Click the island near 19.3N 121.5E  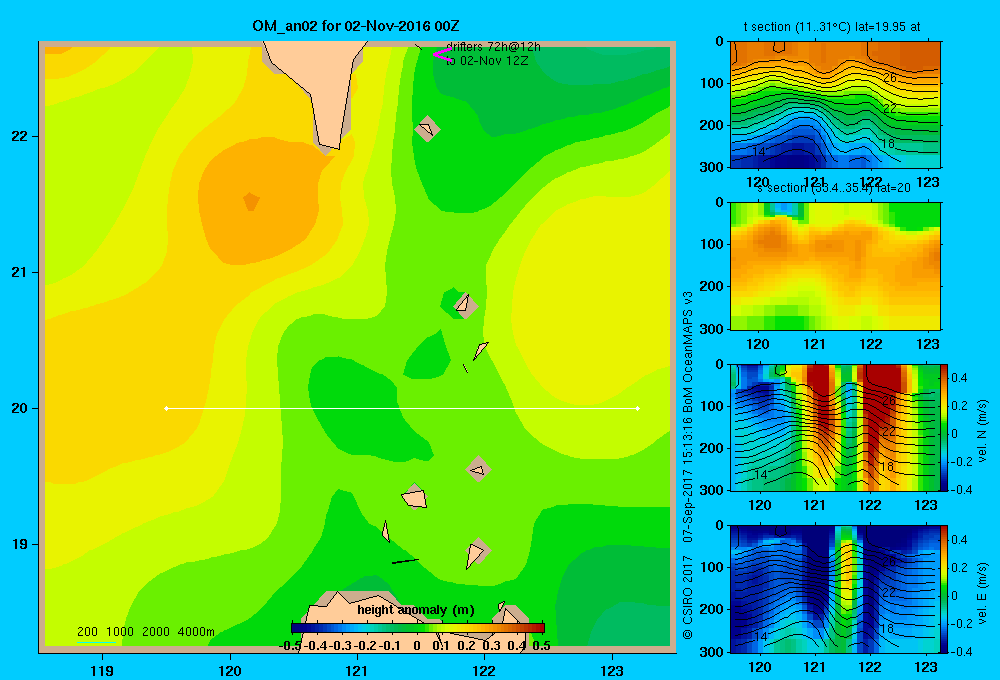point(415,496)
